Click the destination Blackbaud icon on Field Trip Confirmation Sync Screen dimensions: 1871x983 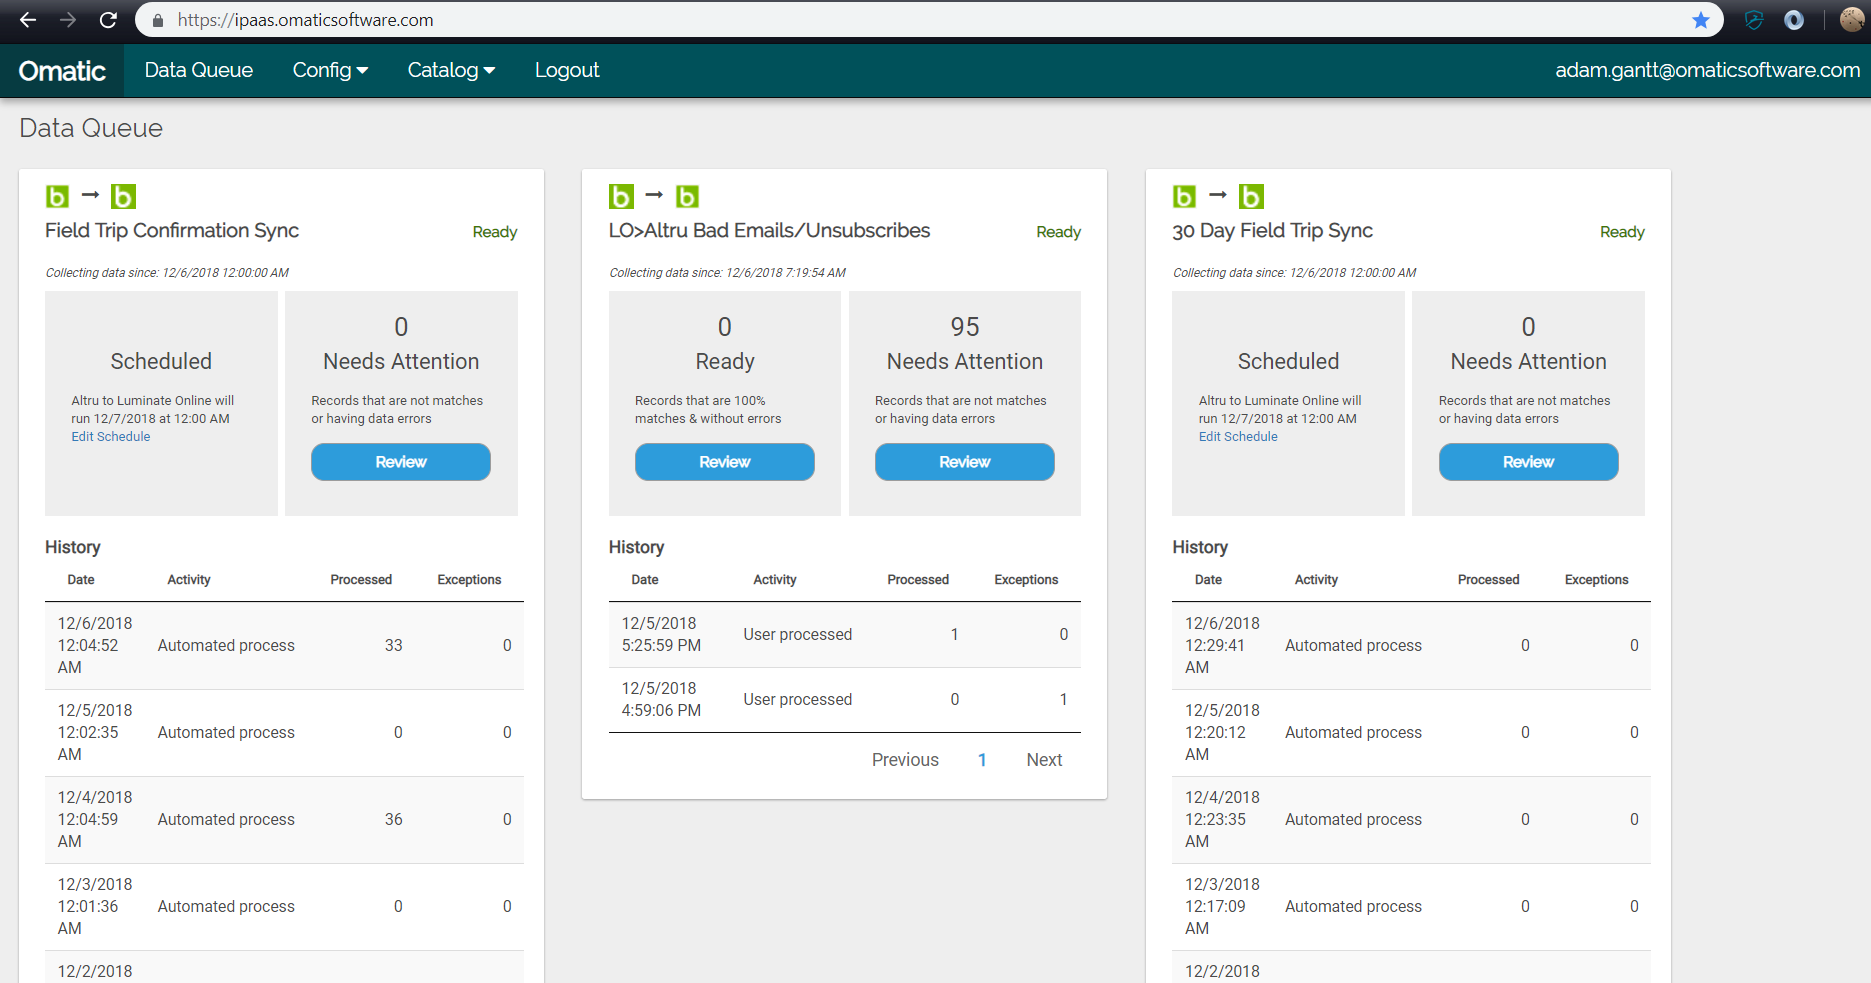[x=123, y=196]
